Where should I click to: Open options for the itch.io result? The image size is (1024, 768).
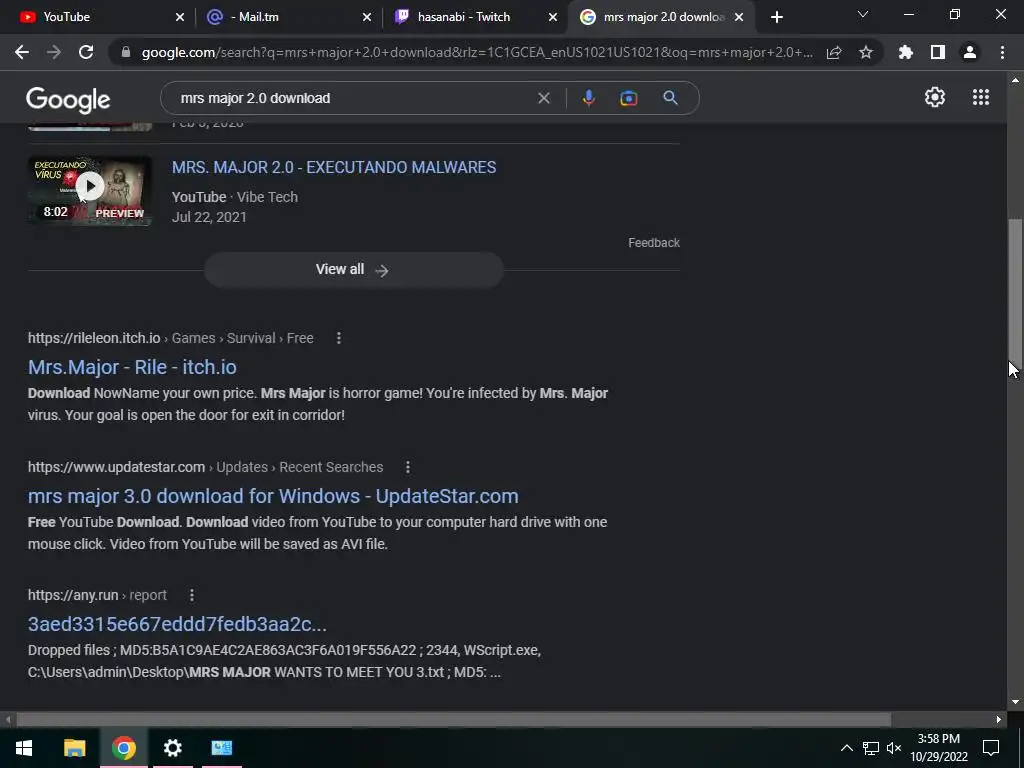click(x=338, y=338)
